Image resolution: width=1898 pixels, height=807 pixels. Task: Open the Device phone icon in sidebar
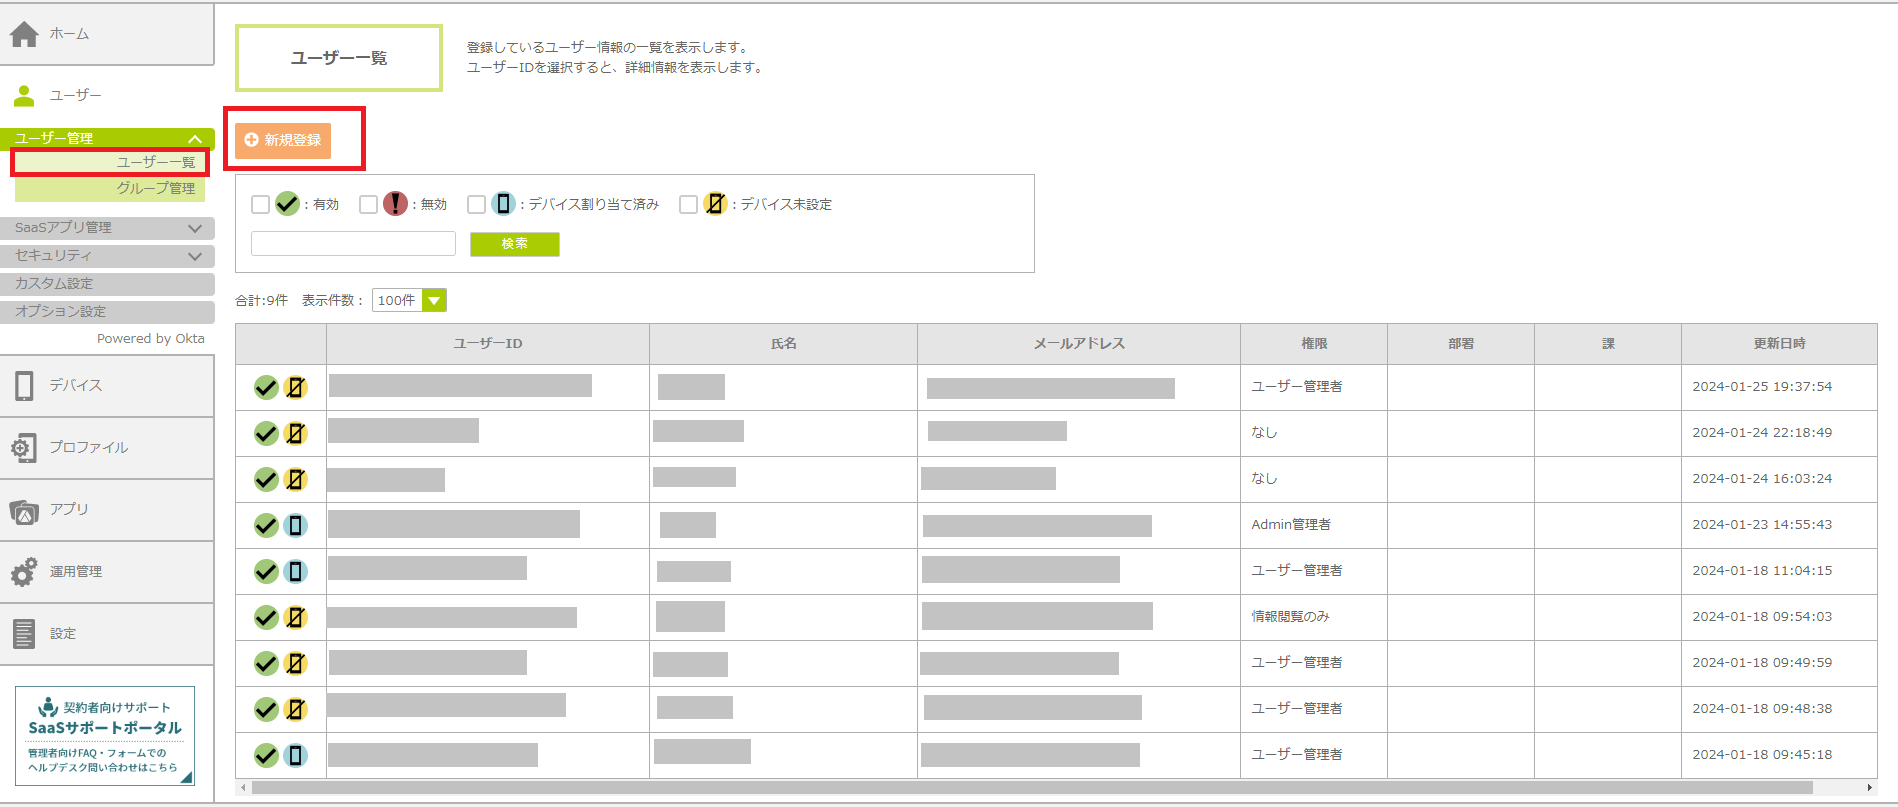(24, 386)
